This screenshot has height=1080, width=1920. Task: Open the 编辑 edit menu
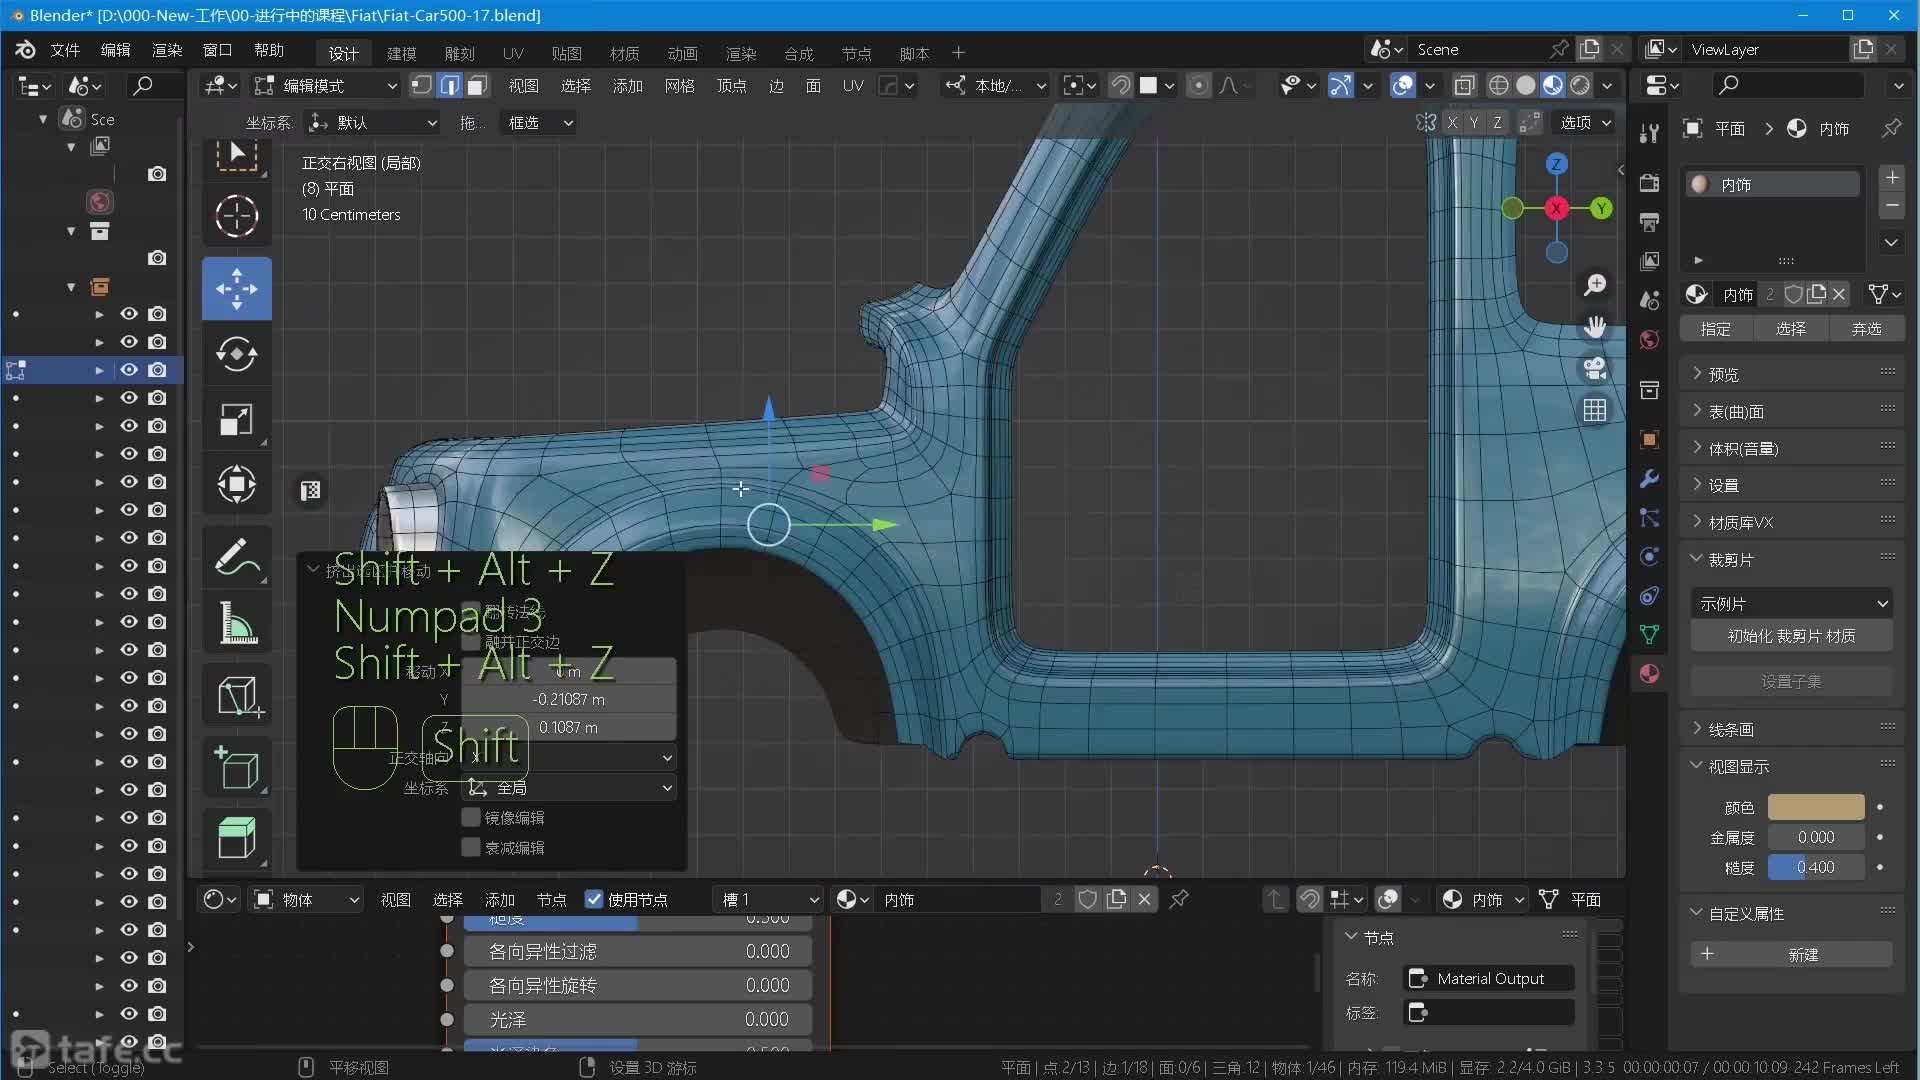116,50
